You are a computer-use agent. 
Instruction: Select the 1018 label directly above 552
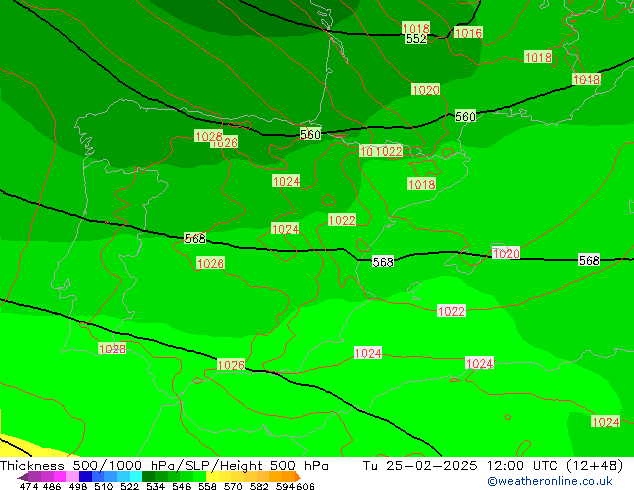416,28
